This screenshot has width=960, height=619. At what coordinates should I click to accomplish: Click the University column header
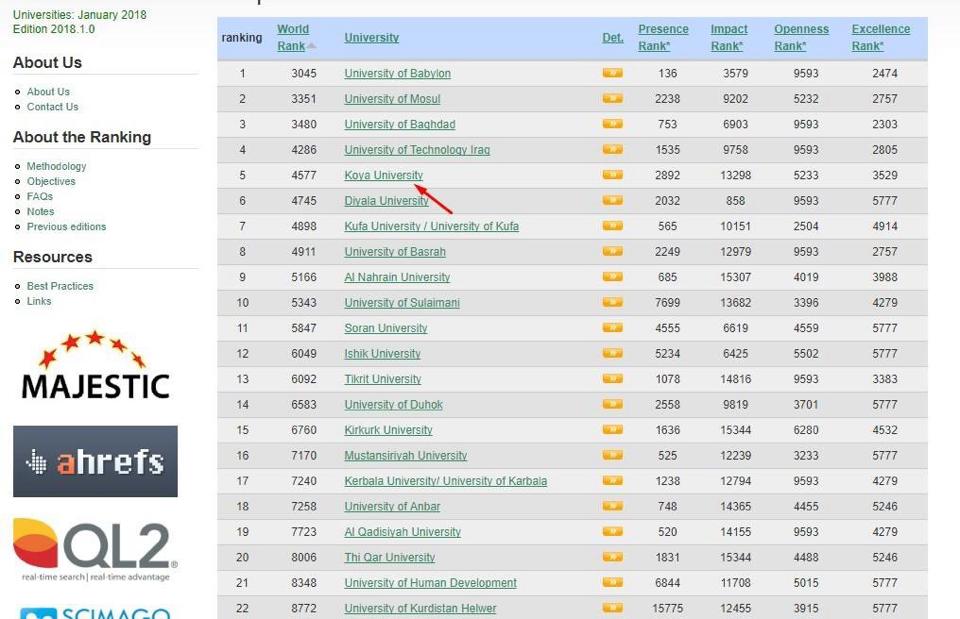click(371, 38)
